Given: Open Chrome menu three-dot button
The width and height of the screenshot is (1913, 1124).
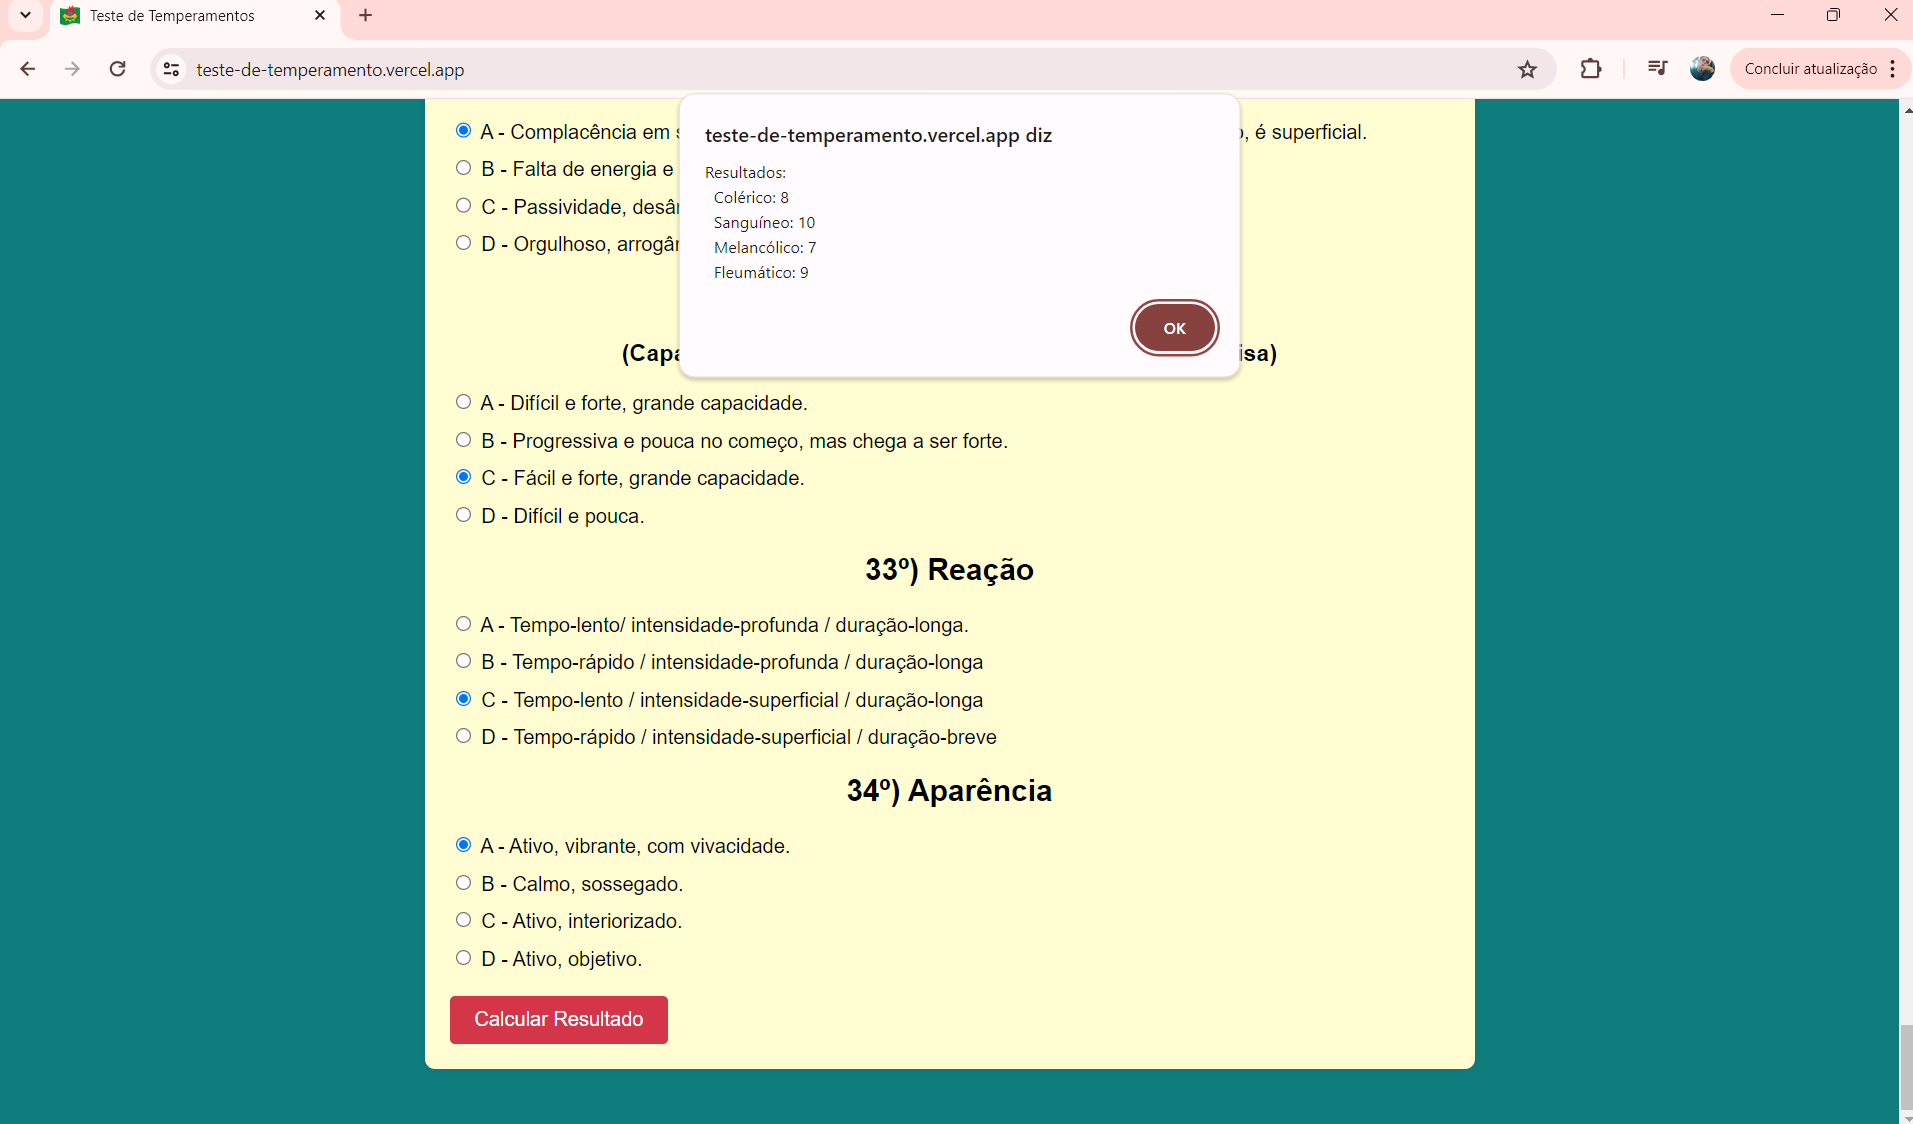Looking at the screenshot, I should [x=1893, y=69].
